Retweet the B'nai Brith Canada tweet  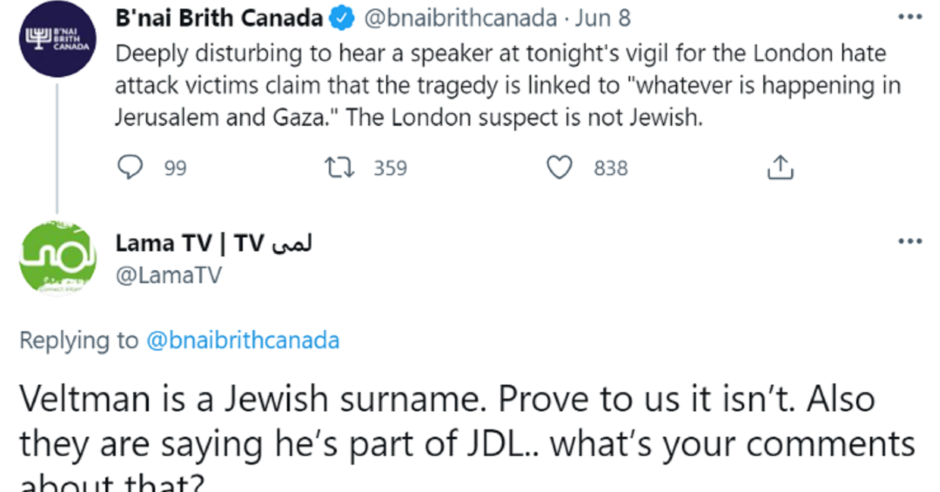point(339,168)
